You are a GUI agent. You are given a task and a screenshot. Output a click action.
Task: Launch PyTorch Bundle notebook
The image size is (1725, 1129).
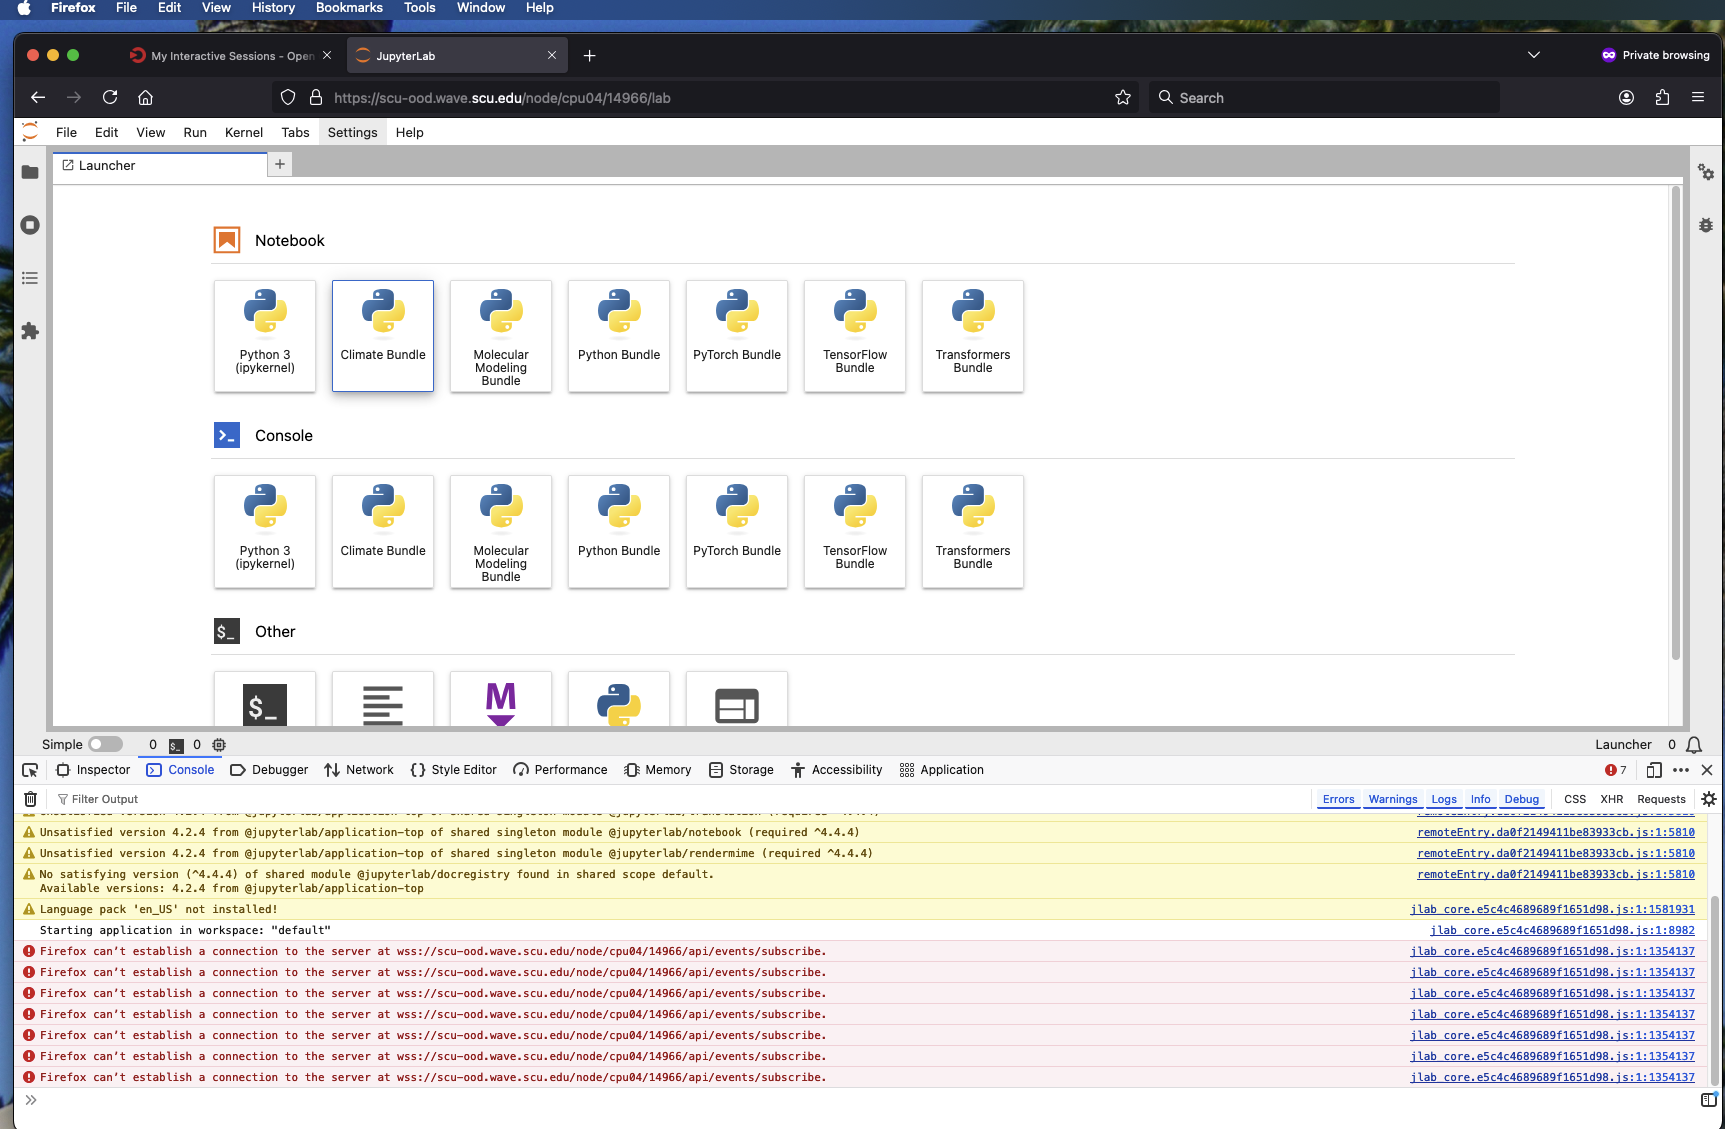pos(737,336)
